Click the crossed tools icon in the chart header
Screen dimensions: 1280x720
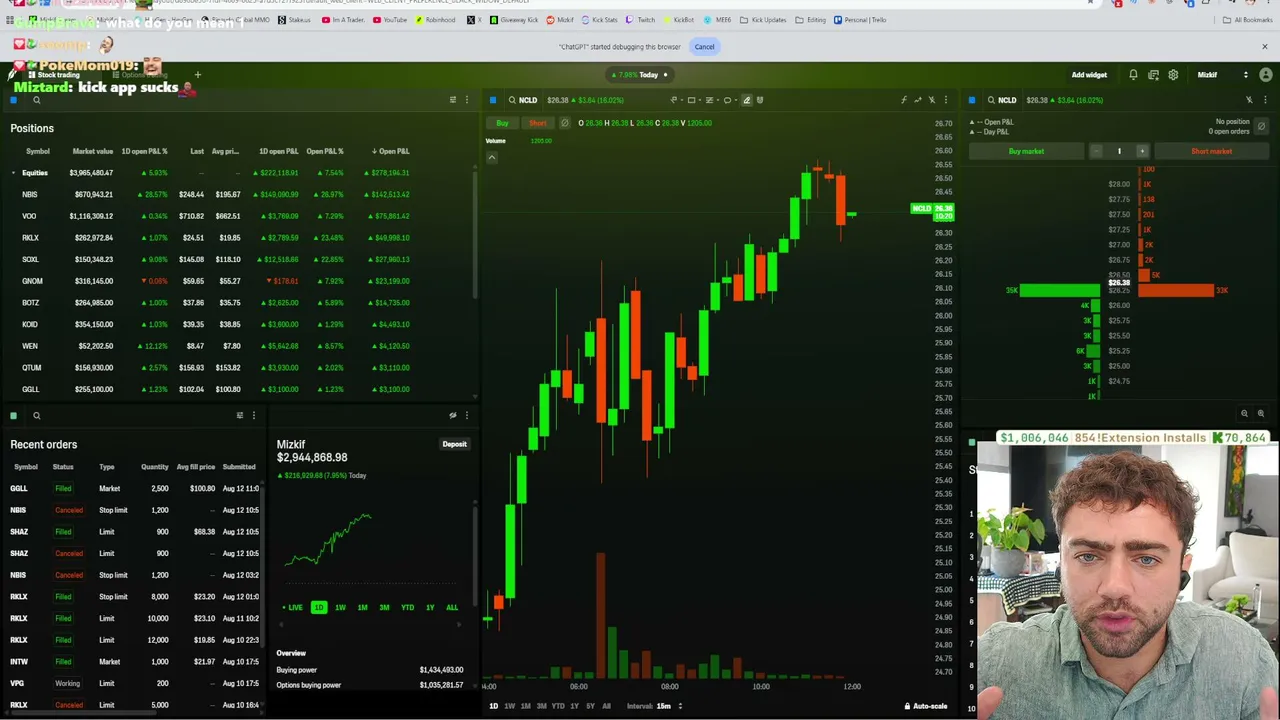(x=932, y=100)
